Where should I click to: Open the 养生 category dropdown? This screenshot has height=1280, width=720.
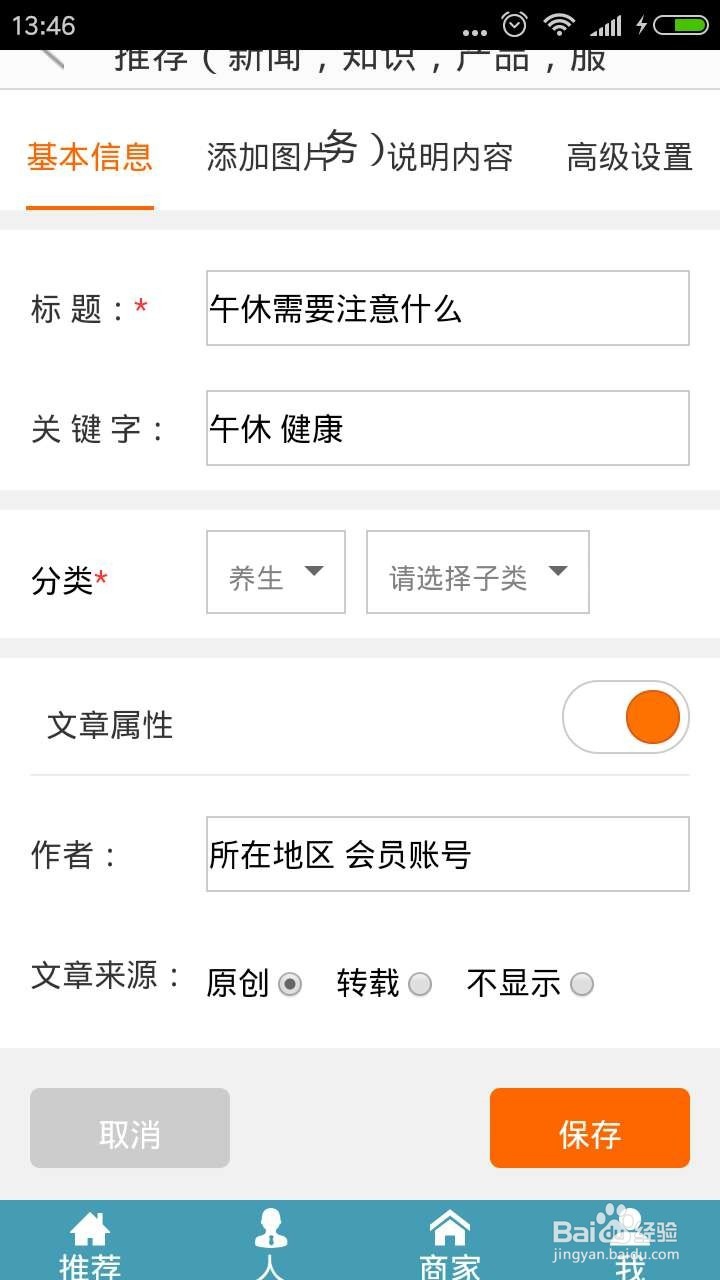coord(276,572)
